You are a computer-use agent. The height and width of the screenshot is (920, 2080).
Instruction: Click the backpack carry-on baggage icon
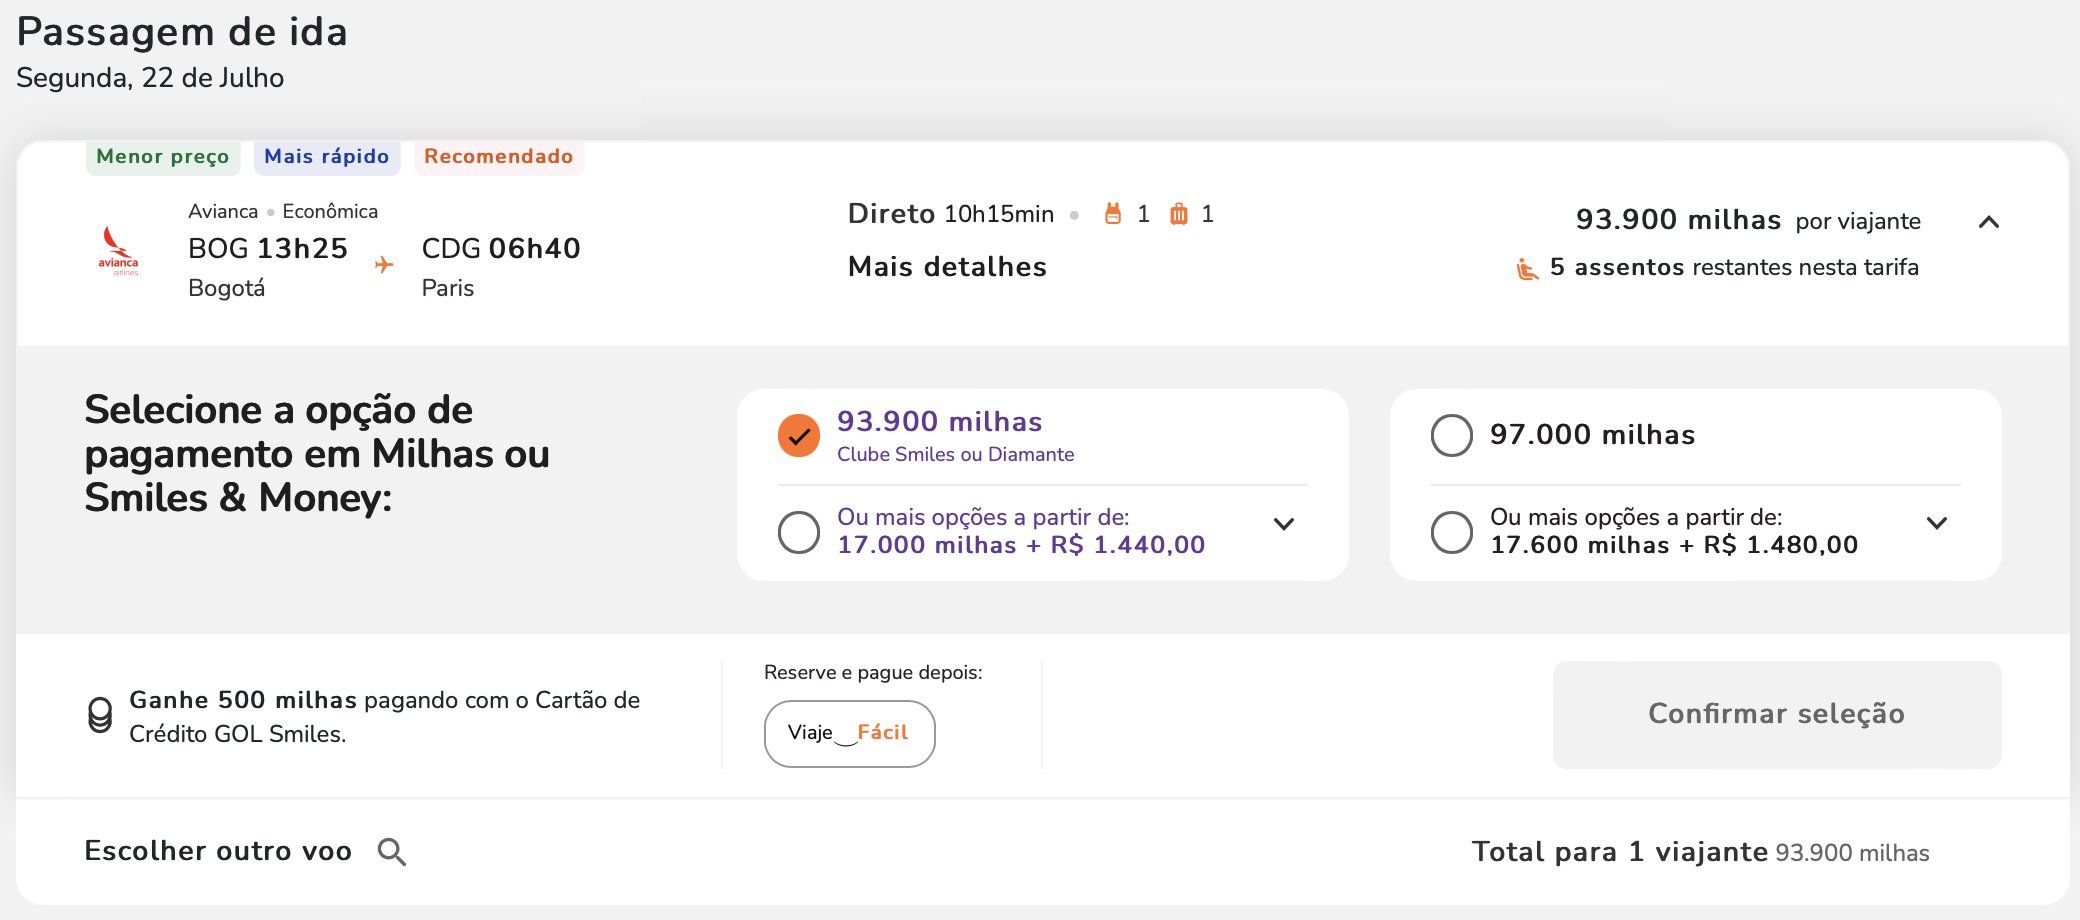pyautogui.click(x=1112, y=214)
